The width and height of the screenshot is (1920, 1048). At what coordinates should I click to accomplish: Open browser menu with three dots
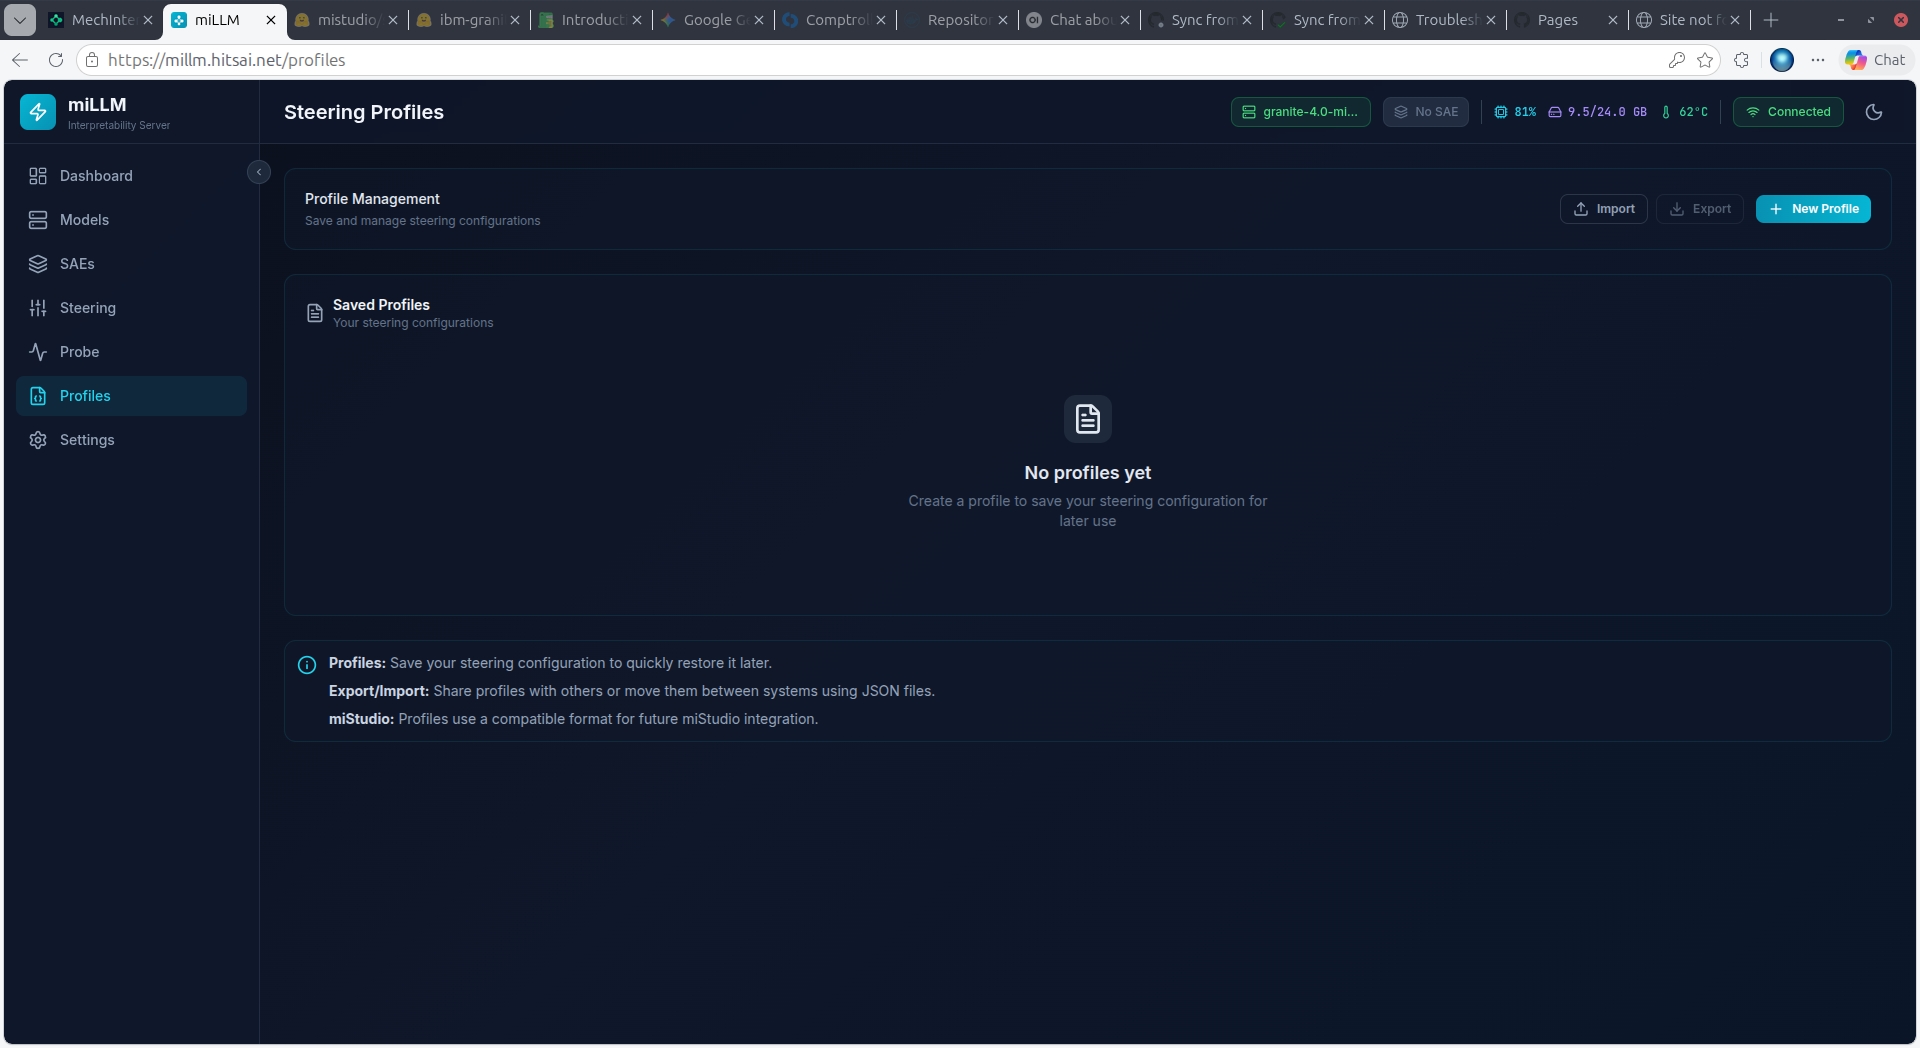point(1819,60)
